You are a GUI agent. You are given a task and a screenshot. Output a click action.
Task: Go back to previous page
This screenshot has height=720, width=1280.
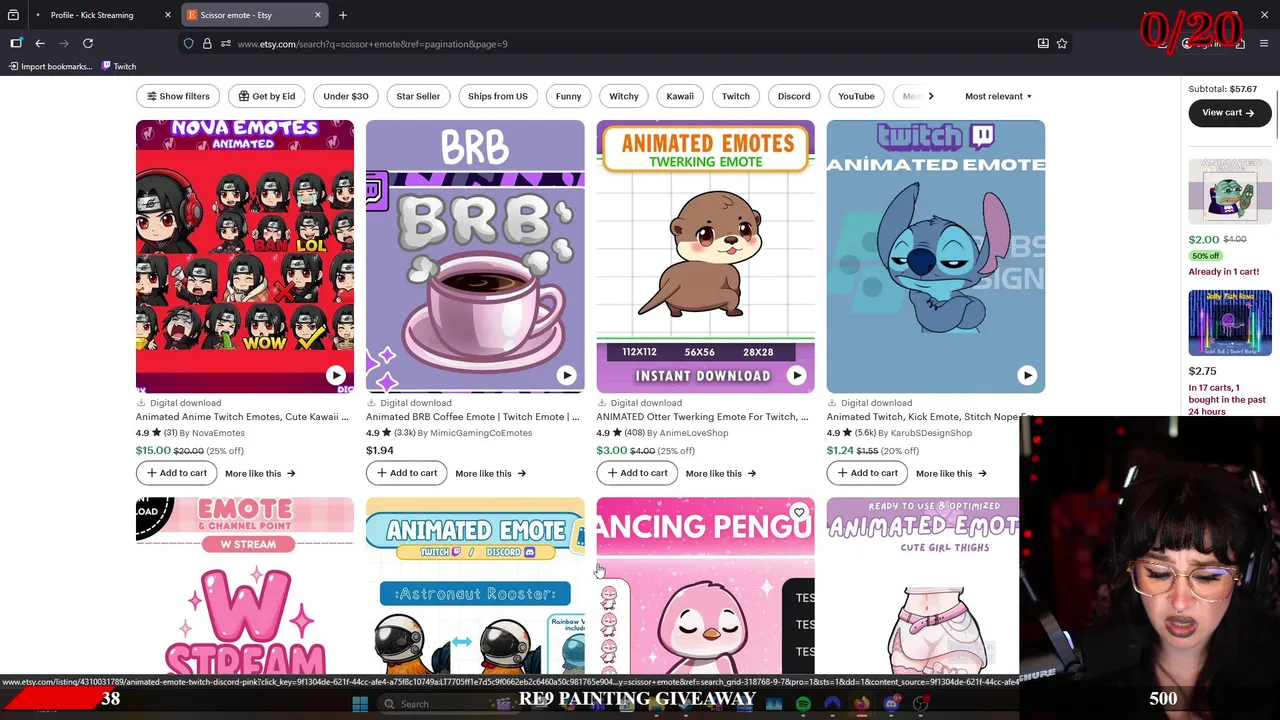click(x=40, y=43)
